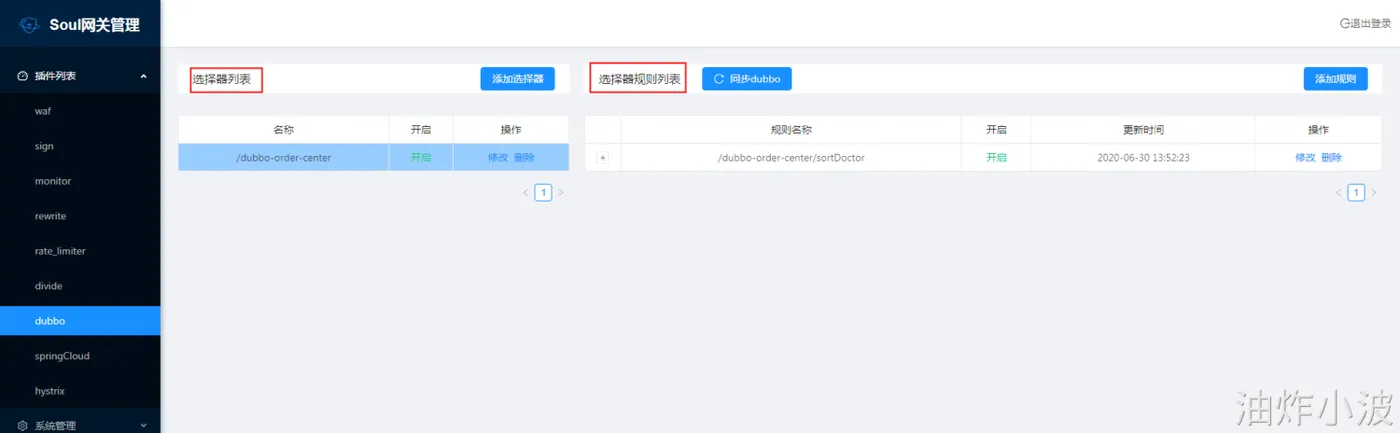Click the 更新时间 column header
This screenshot has height=433, width=1400.
click(x=1143, y=130)
